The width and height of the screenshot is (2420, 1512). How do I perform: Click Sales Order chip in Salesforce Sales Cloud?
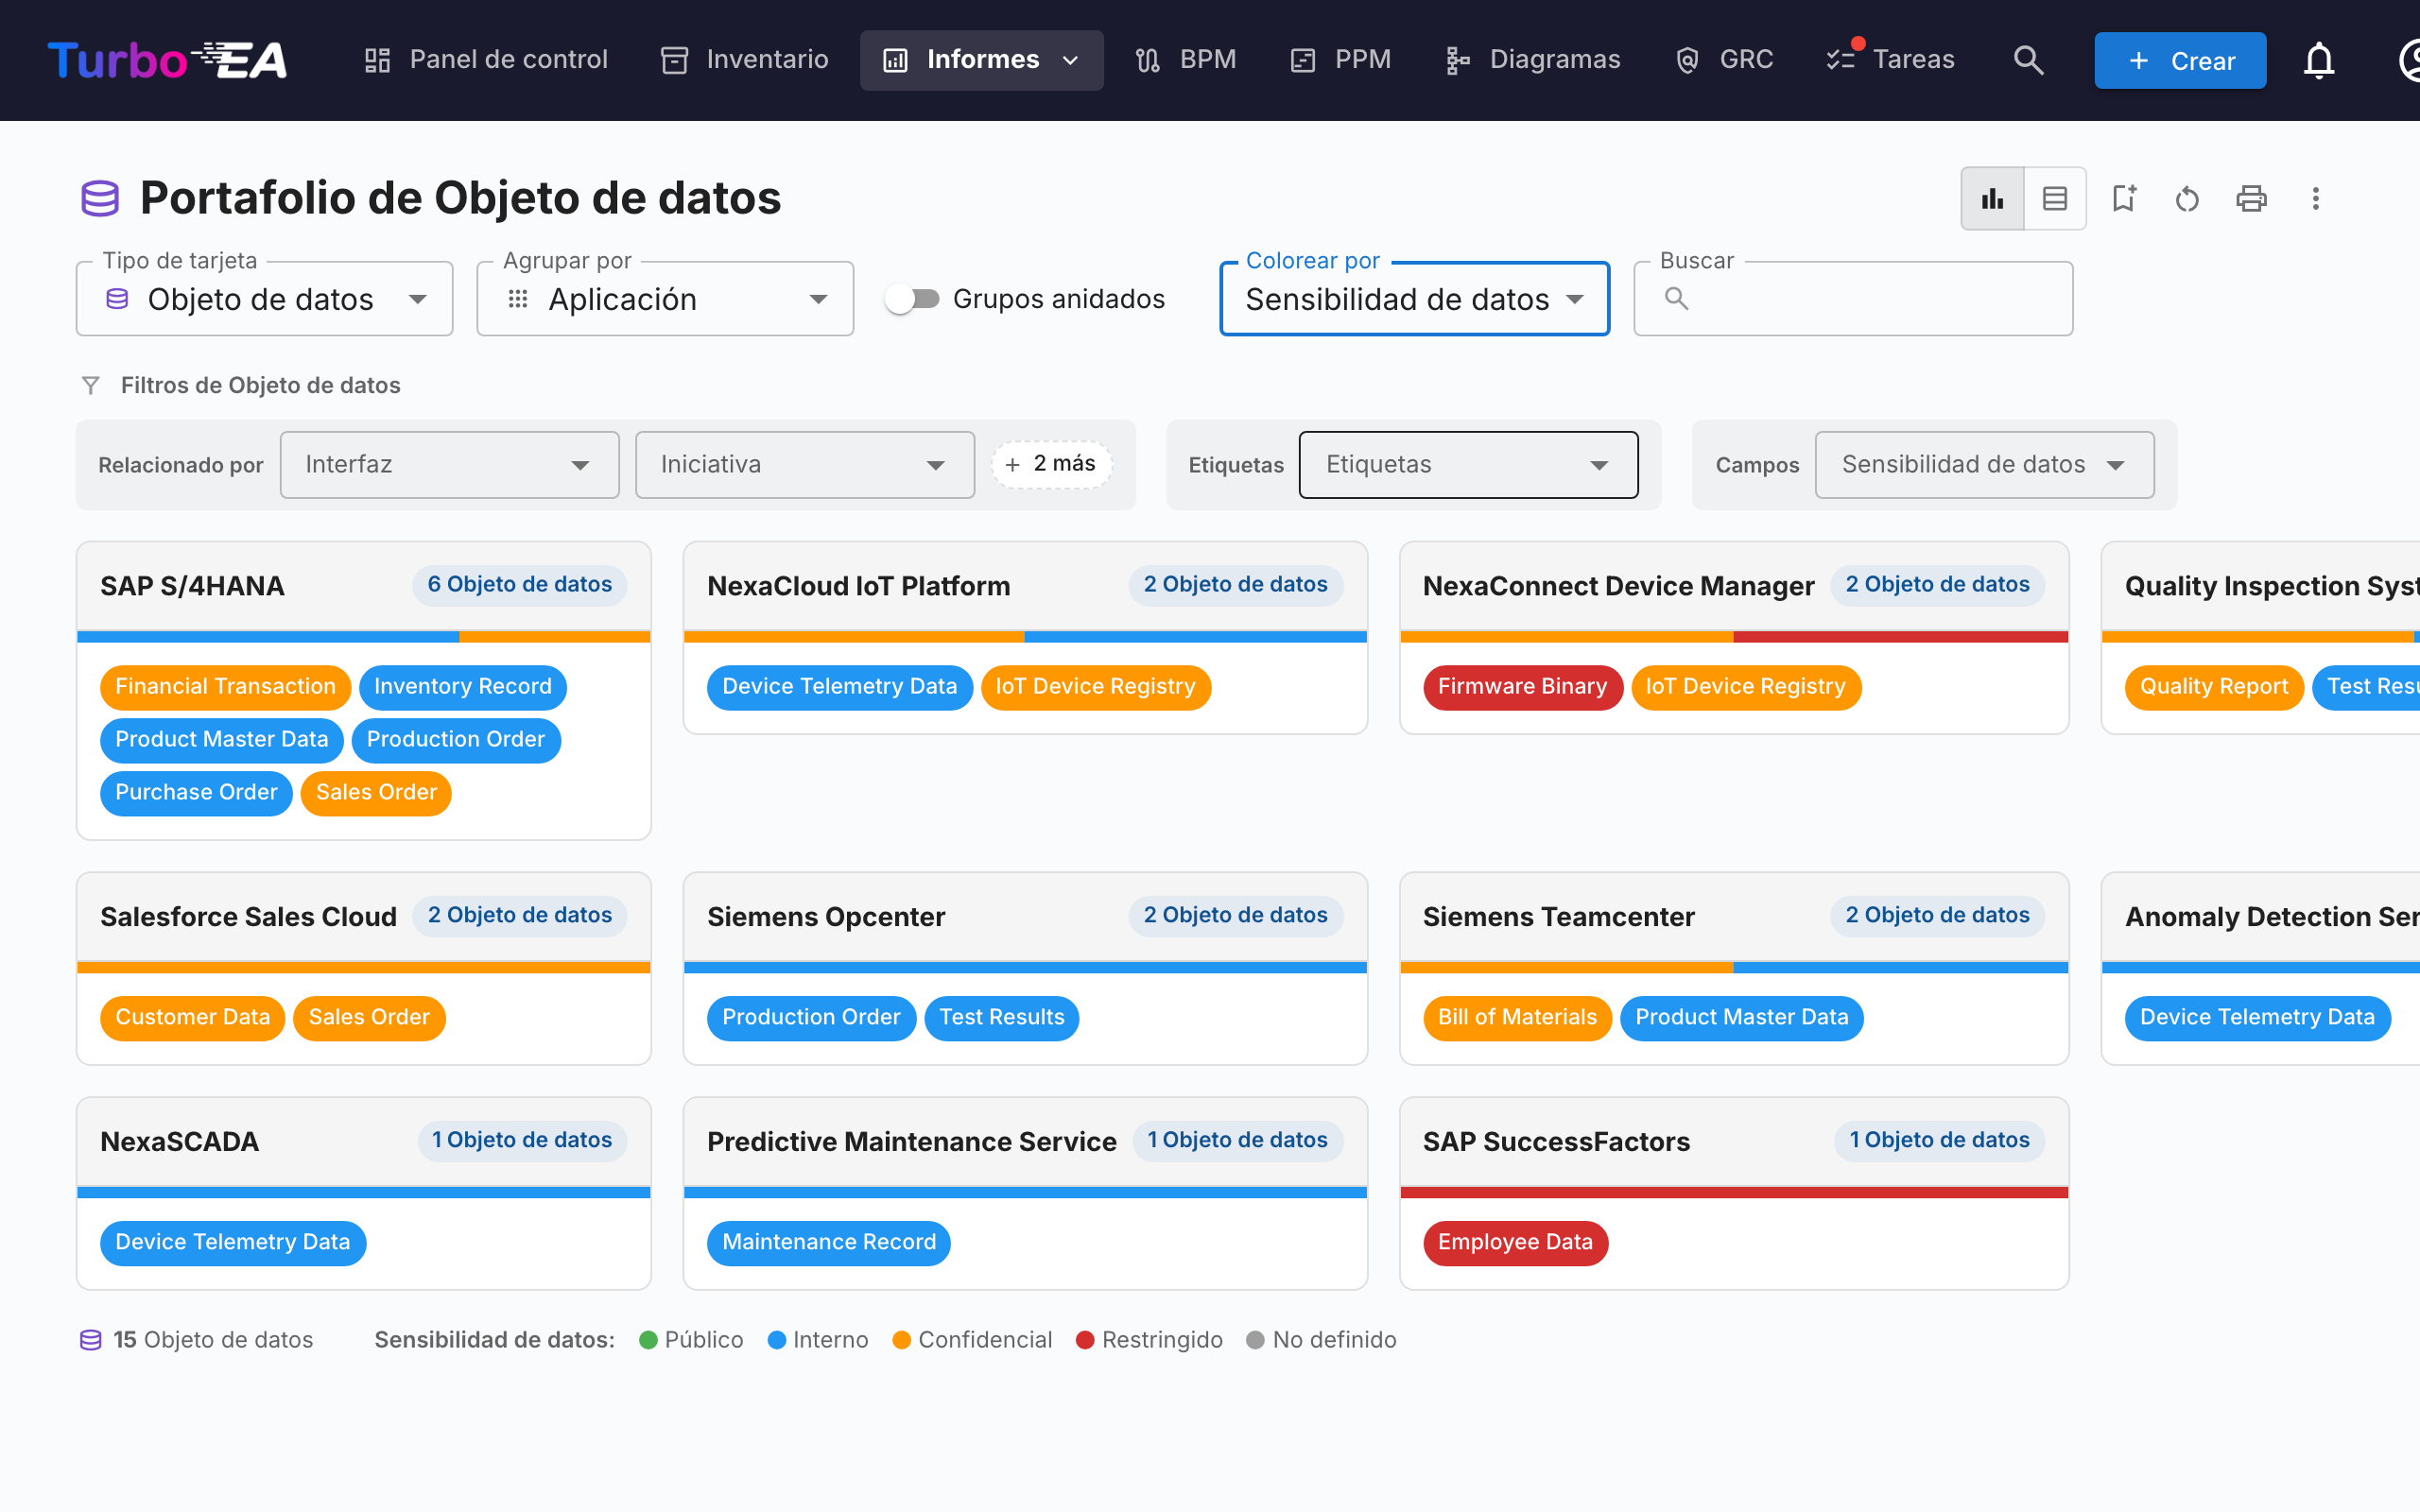[x=369, y=1018]
